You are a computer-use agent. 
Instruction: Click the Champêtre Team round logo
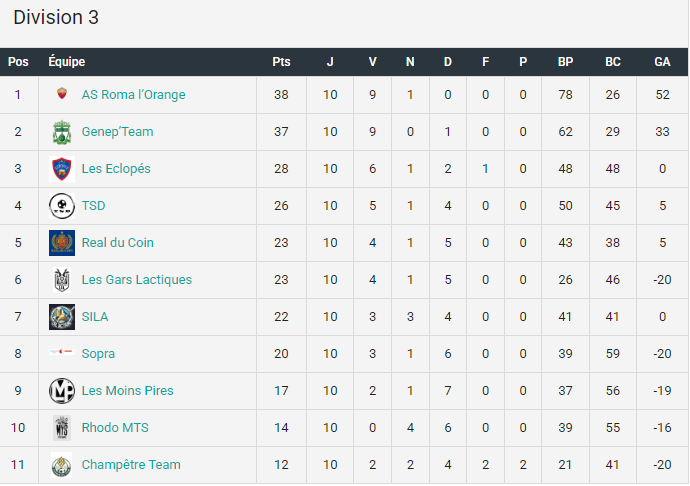tap(62, 464)
